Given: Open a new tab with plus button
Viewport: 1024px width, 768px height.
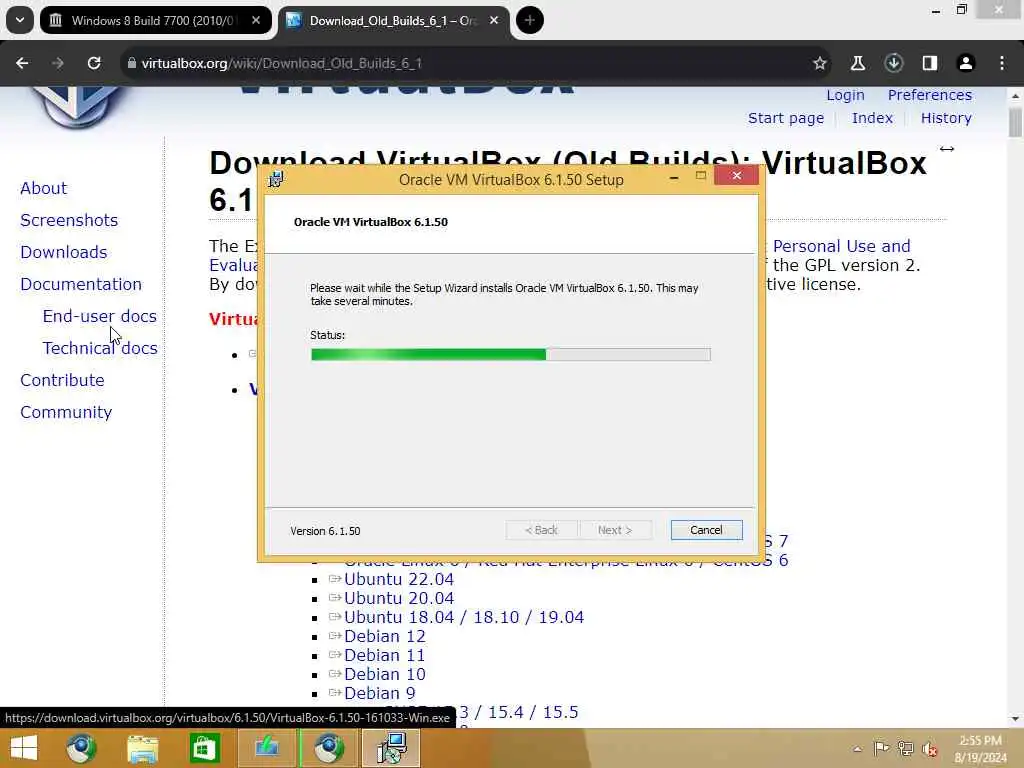Looking at the screenshot, I should click(530, 20).
